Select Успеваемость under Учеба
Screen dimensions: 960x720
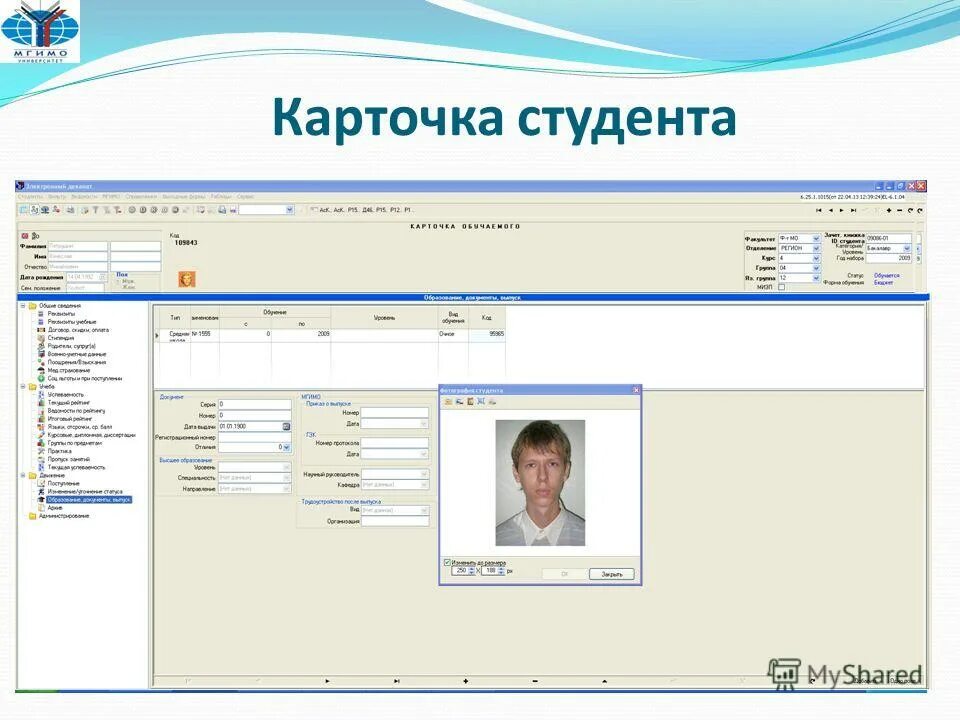tap(66, 395)
